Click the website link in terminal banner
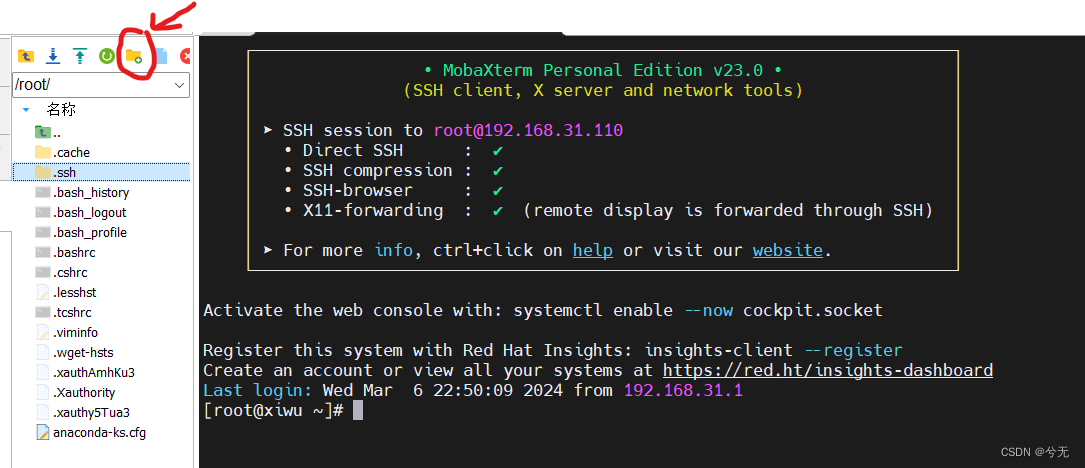Screen dimensions: 1085x468 tap(787, 251)
